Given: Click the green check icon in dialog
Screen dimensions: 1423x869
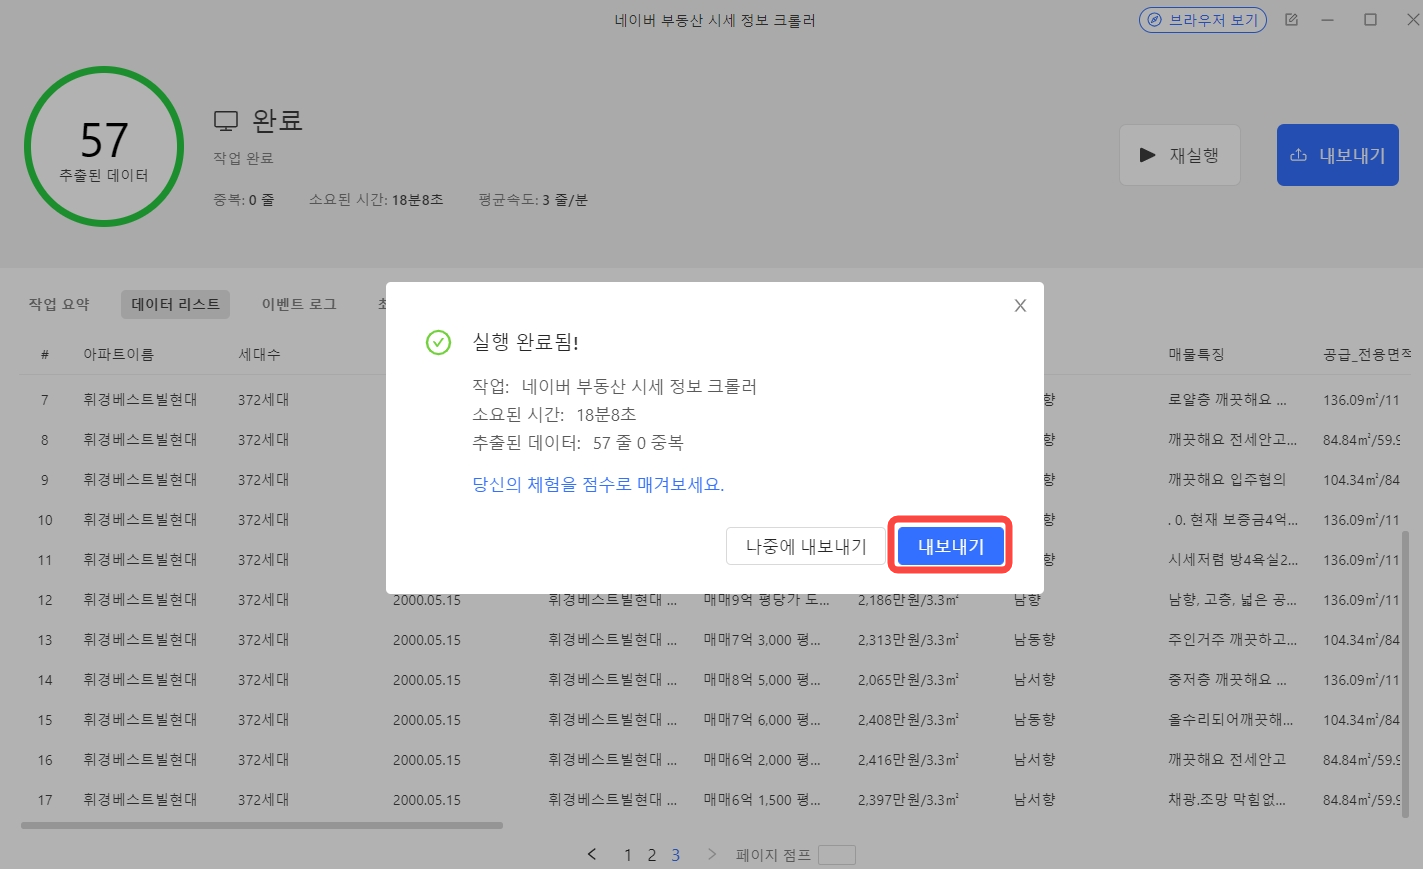Looking at the screenshot, I should (x=438, y=342).
